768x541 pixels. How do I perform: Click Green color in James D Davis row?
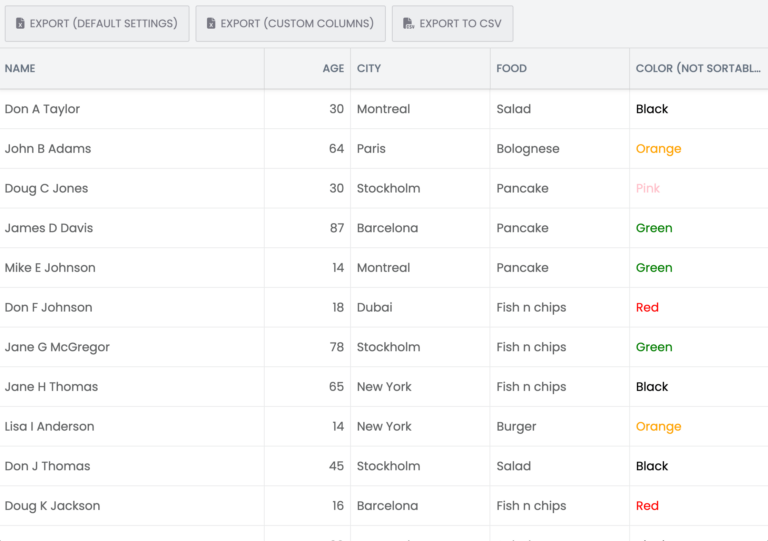click(654, 228)
